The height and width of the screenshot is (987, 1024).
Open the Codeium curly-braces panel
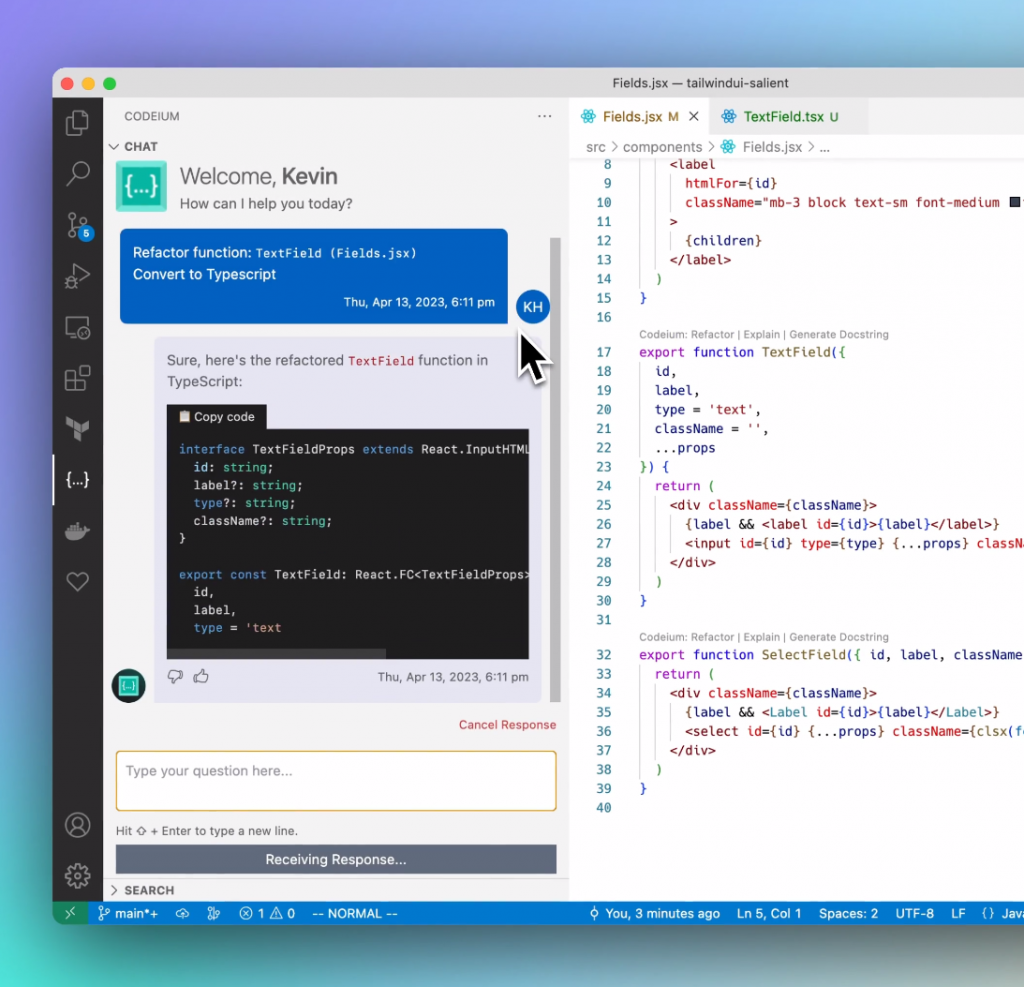point(77,480)
